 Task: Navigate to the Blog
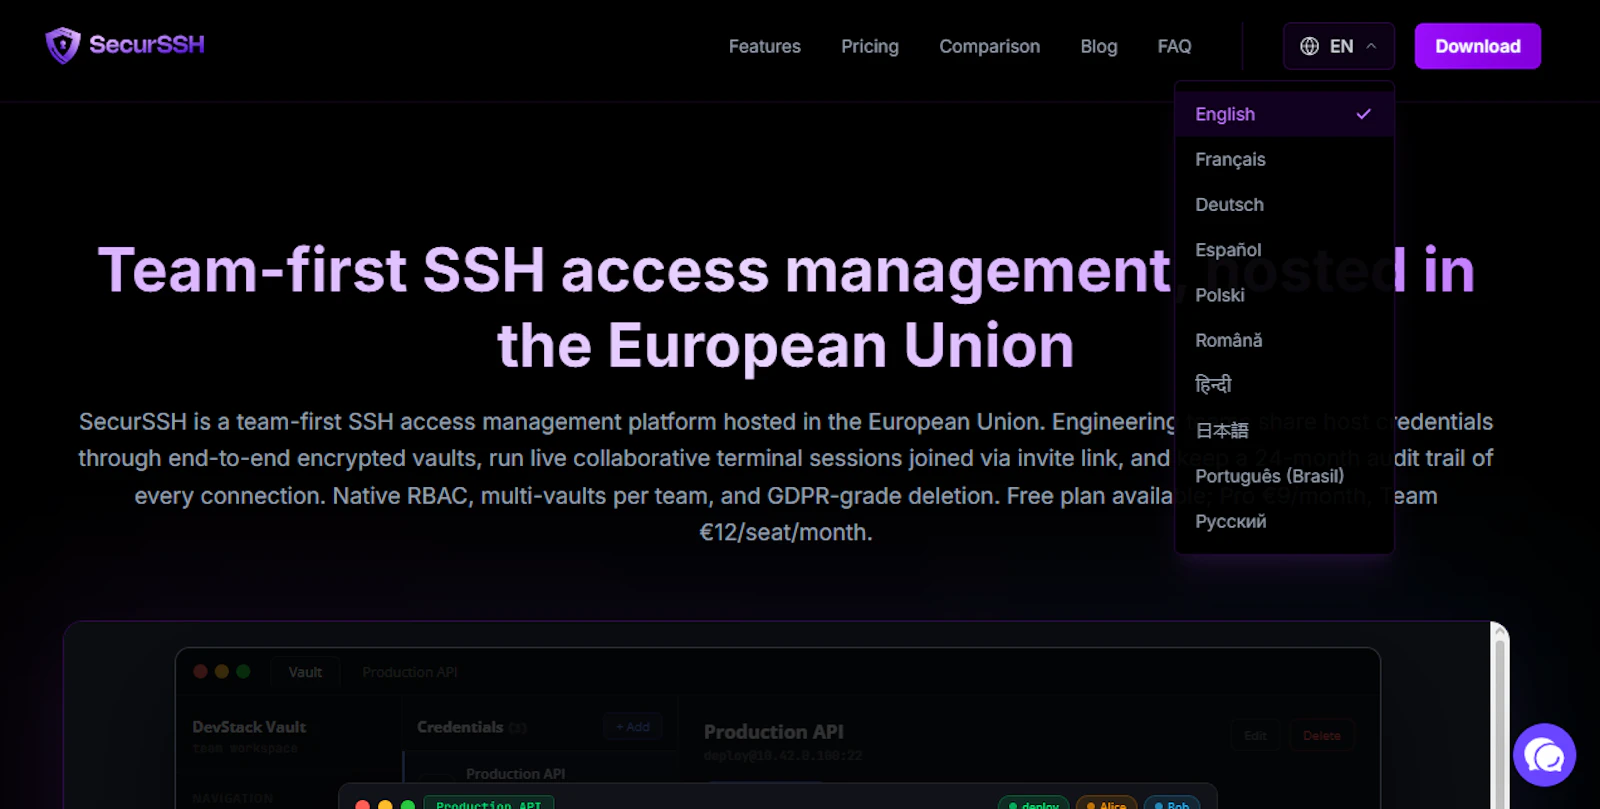1099,46
